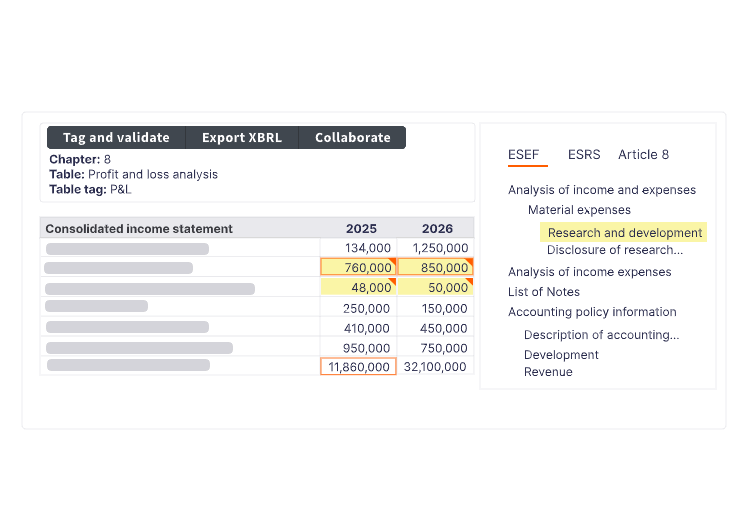This screenshot has width=752, height=512.
Task: Select Description of accounting item
Action: coord(601,335)
